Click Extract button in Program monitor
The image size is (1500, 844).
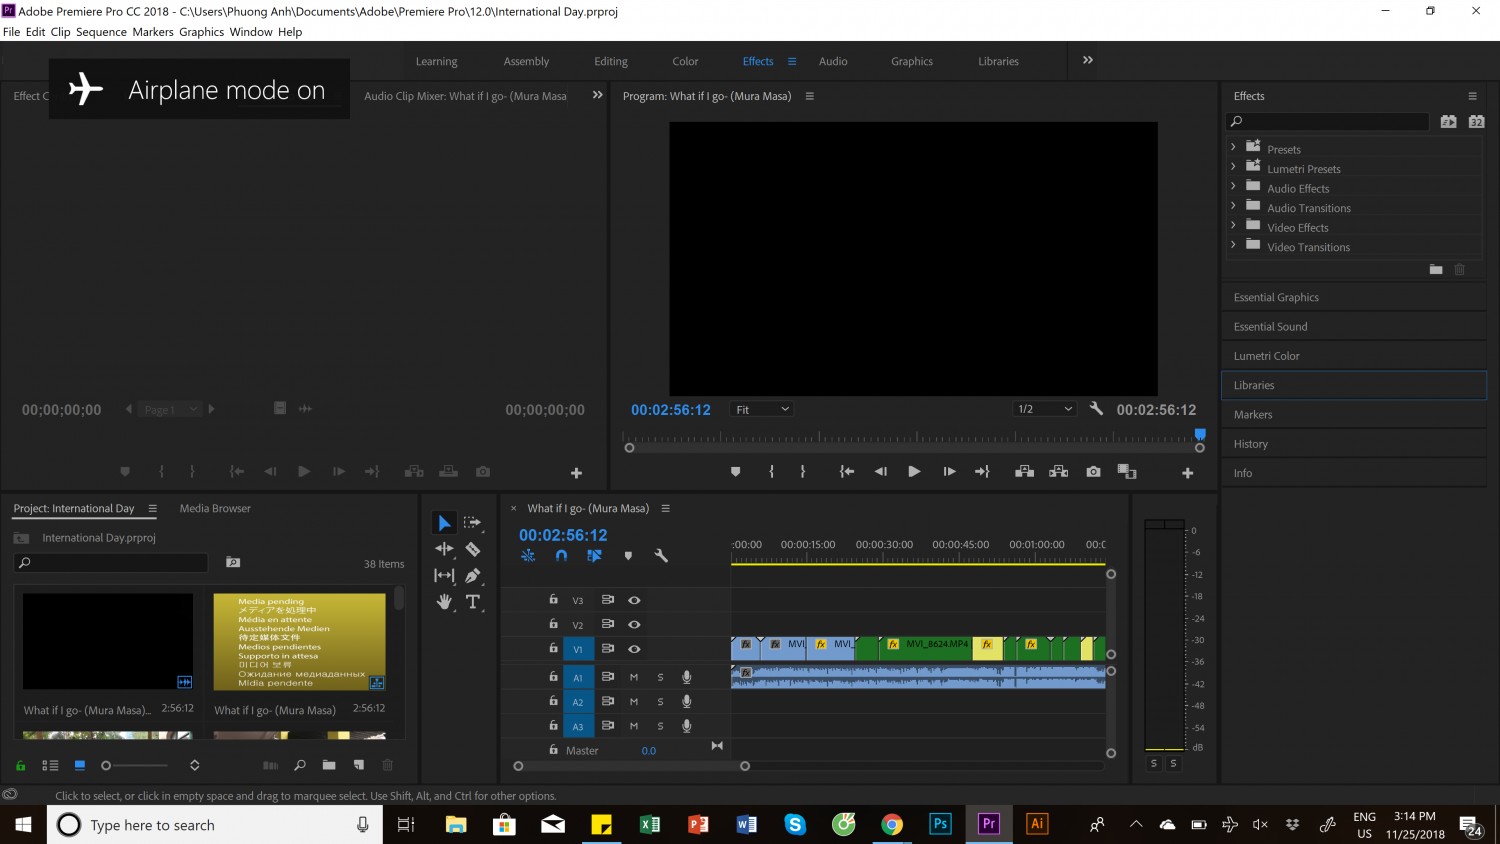pyautogui.click(x=1058, y=471)
